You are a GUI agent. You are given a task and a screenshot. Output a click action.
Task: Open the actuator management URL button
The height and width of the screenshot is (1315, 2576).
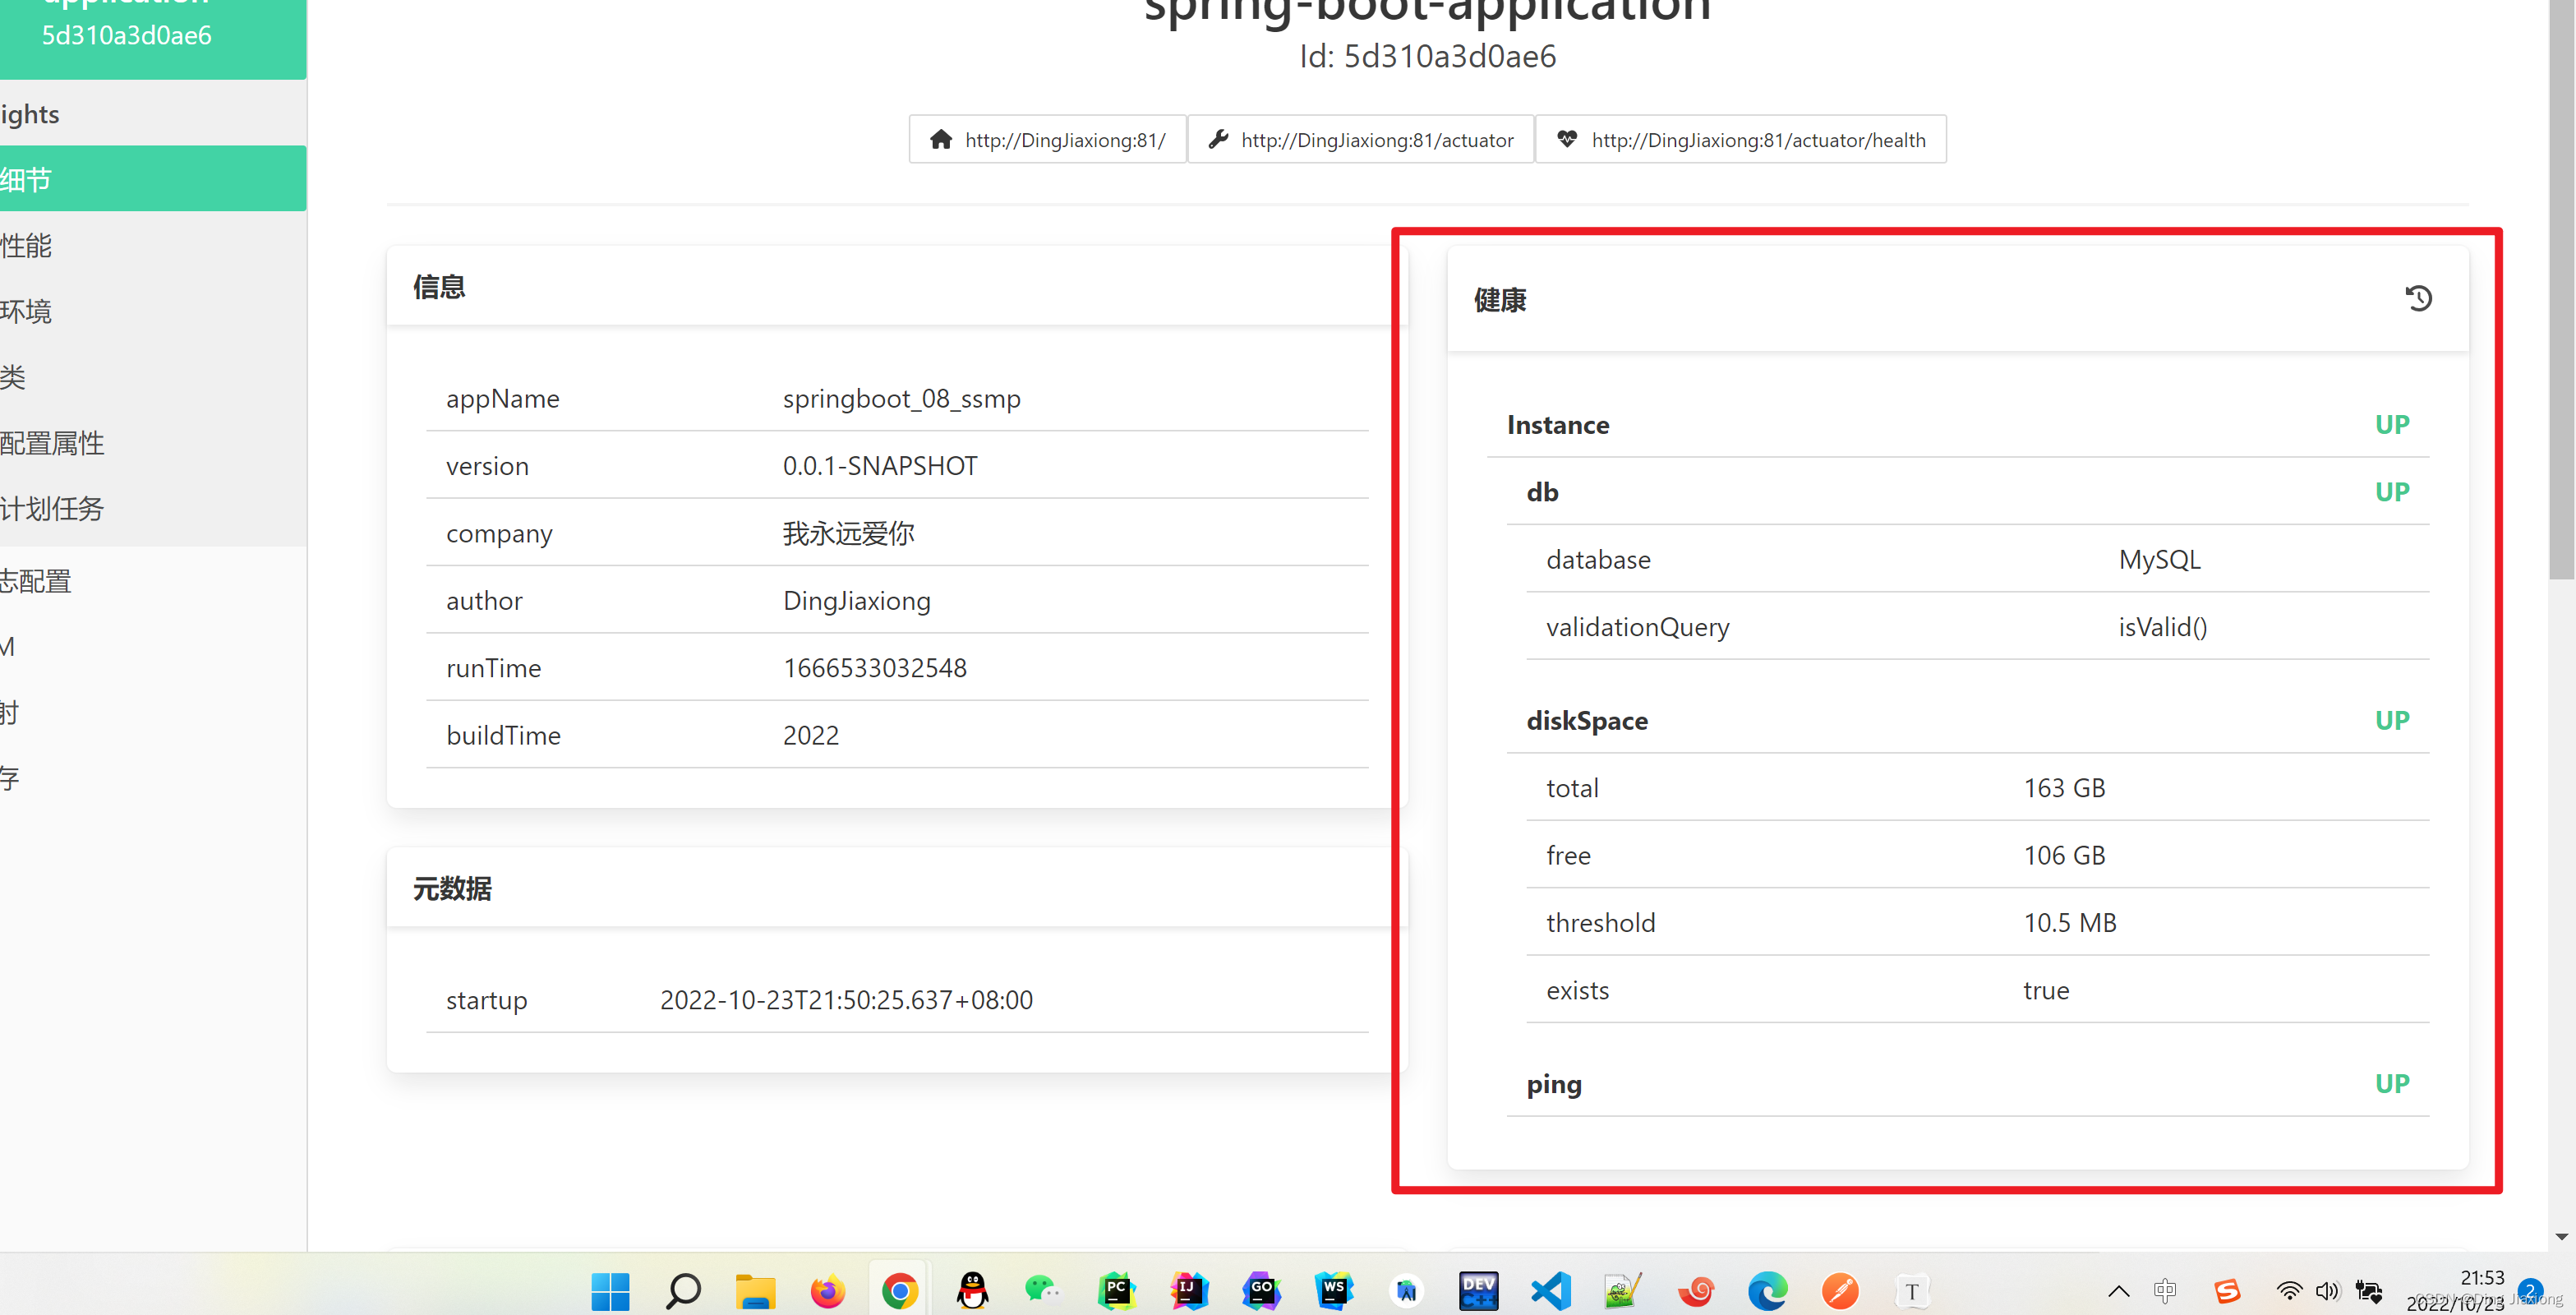point(1360,140)
